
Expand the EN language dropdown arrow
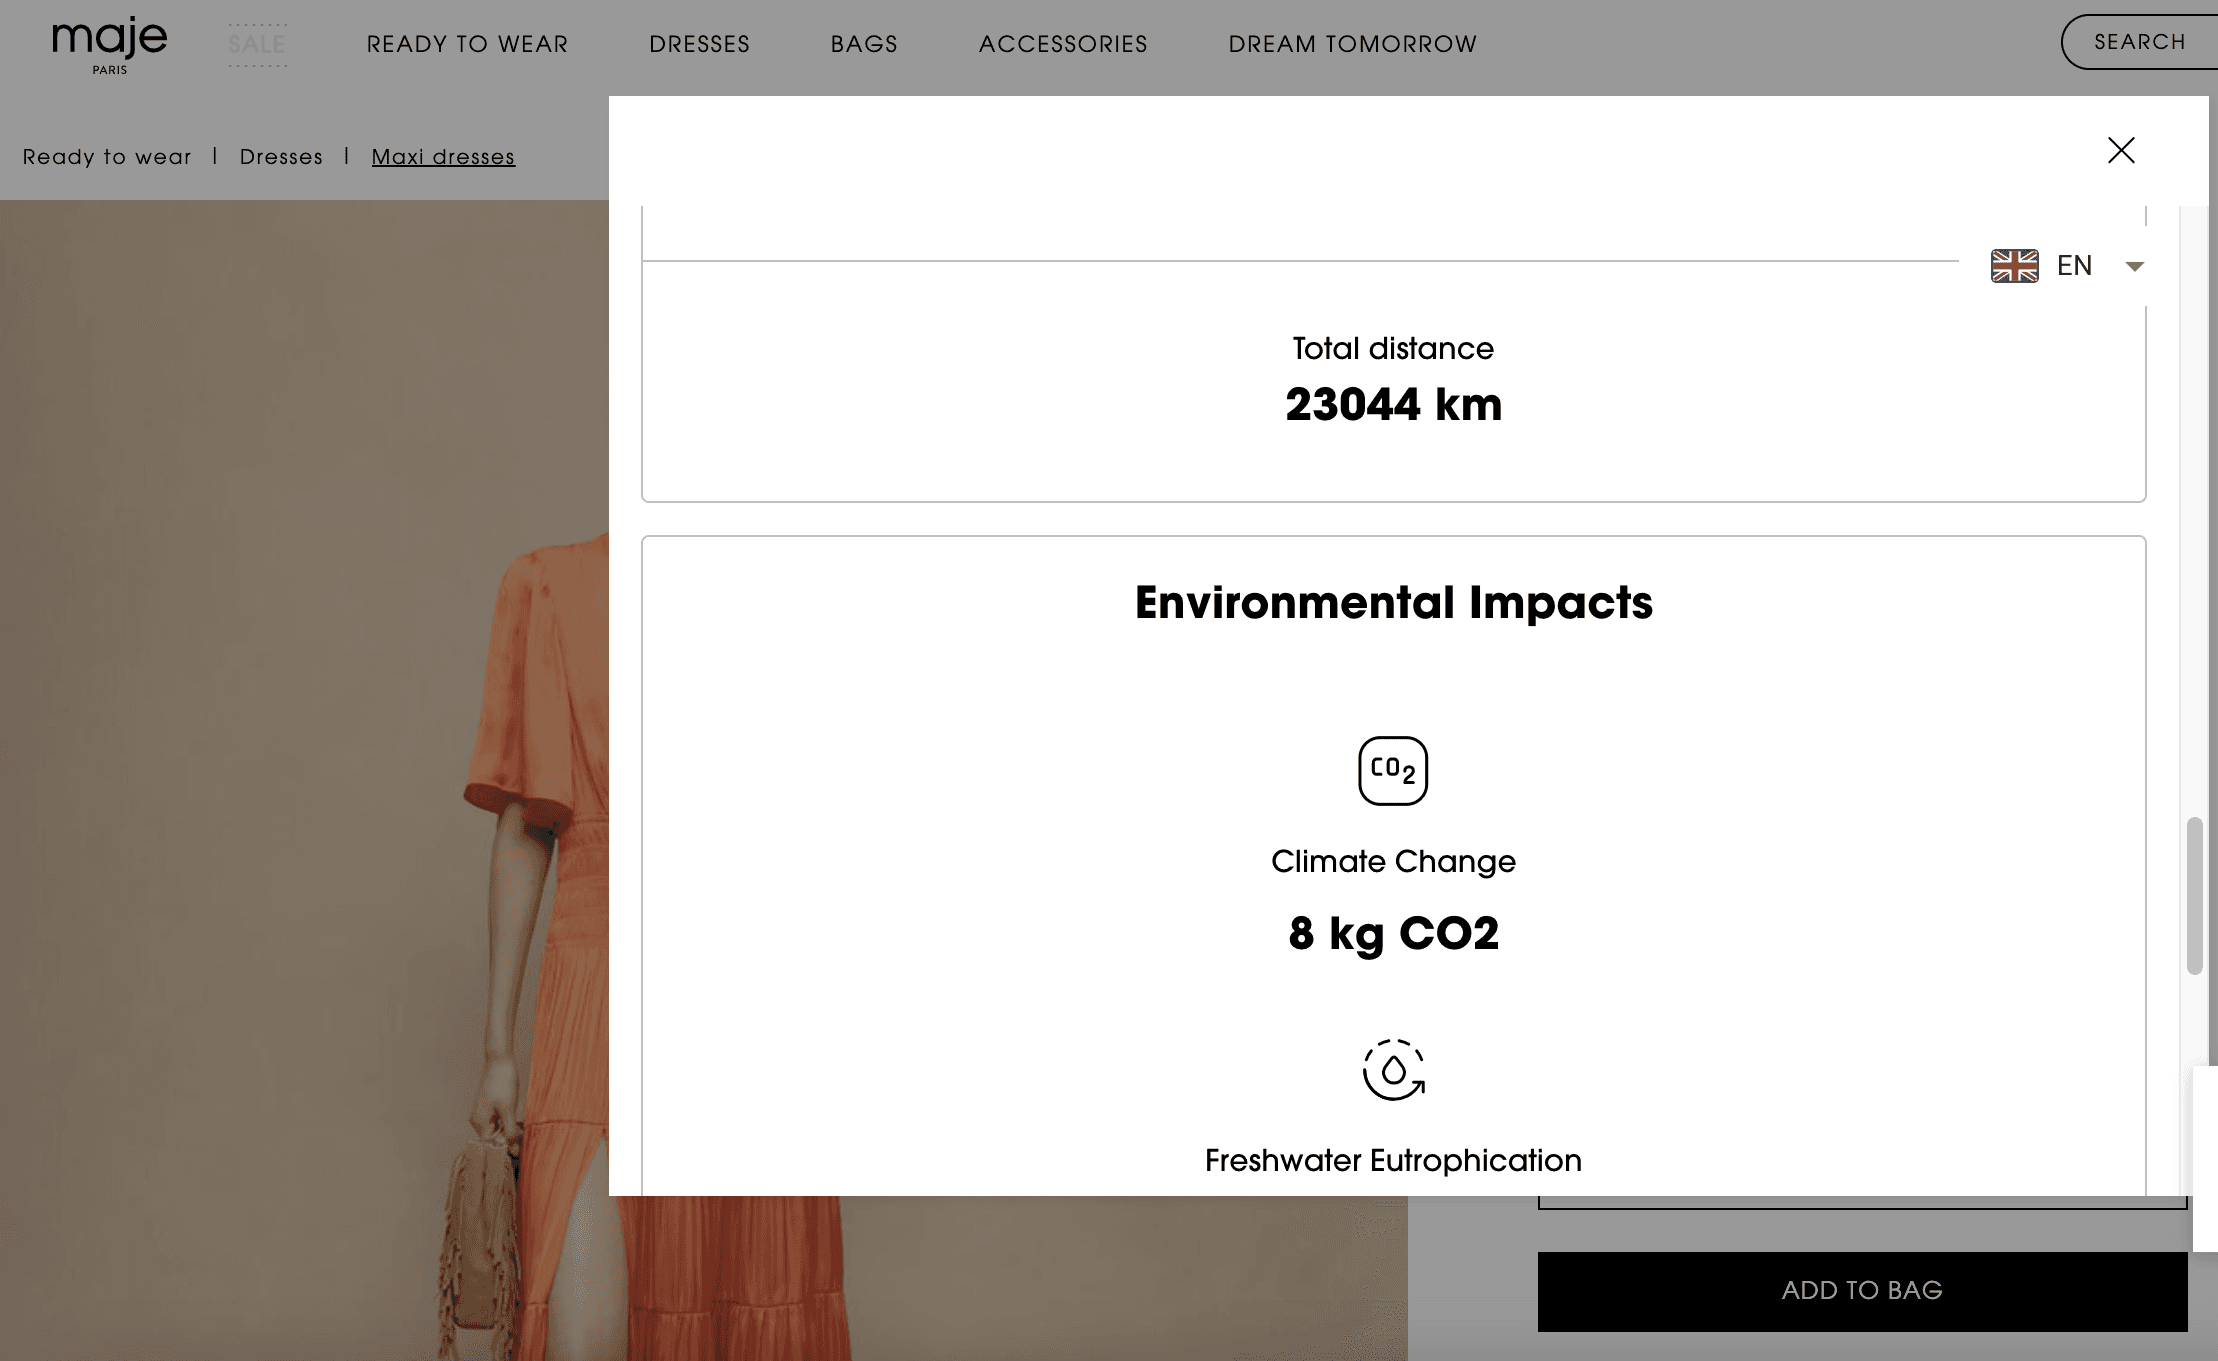[x=2134, y=266]
